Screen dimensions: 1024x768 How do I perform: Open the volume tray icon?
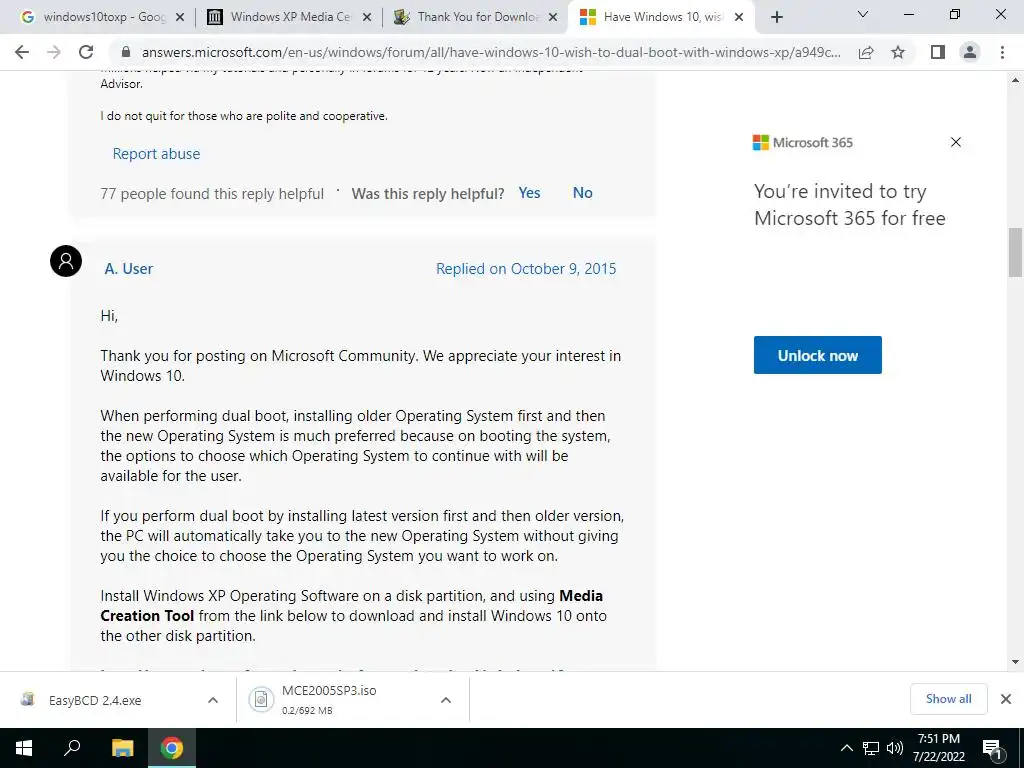click(895, 748)
